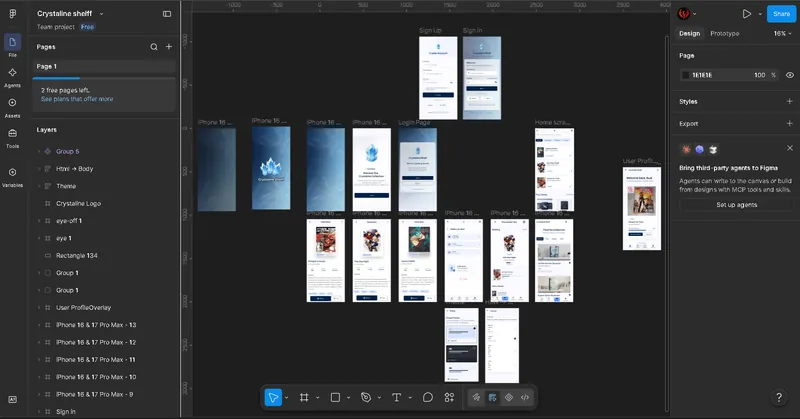800x419 pixels.
Task: Expand the Html → Body layer
Action: pos(39,169)
